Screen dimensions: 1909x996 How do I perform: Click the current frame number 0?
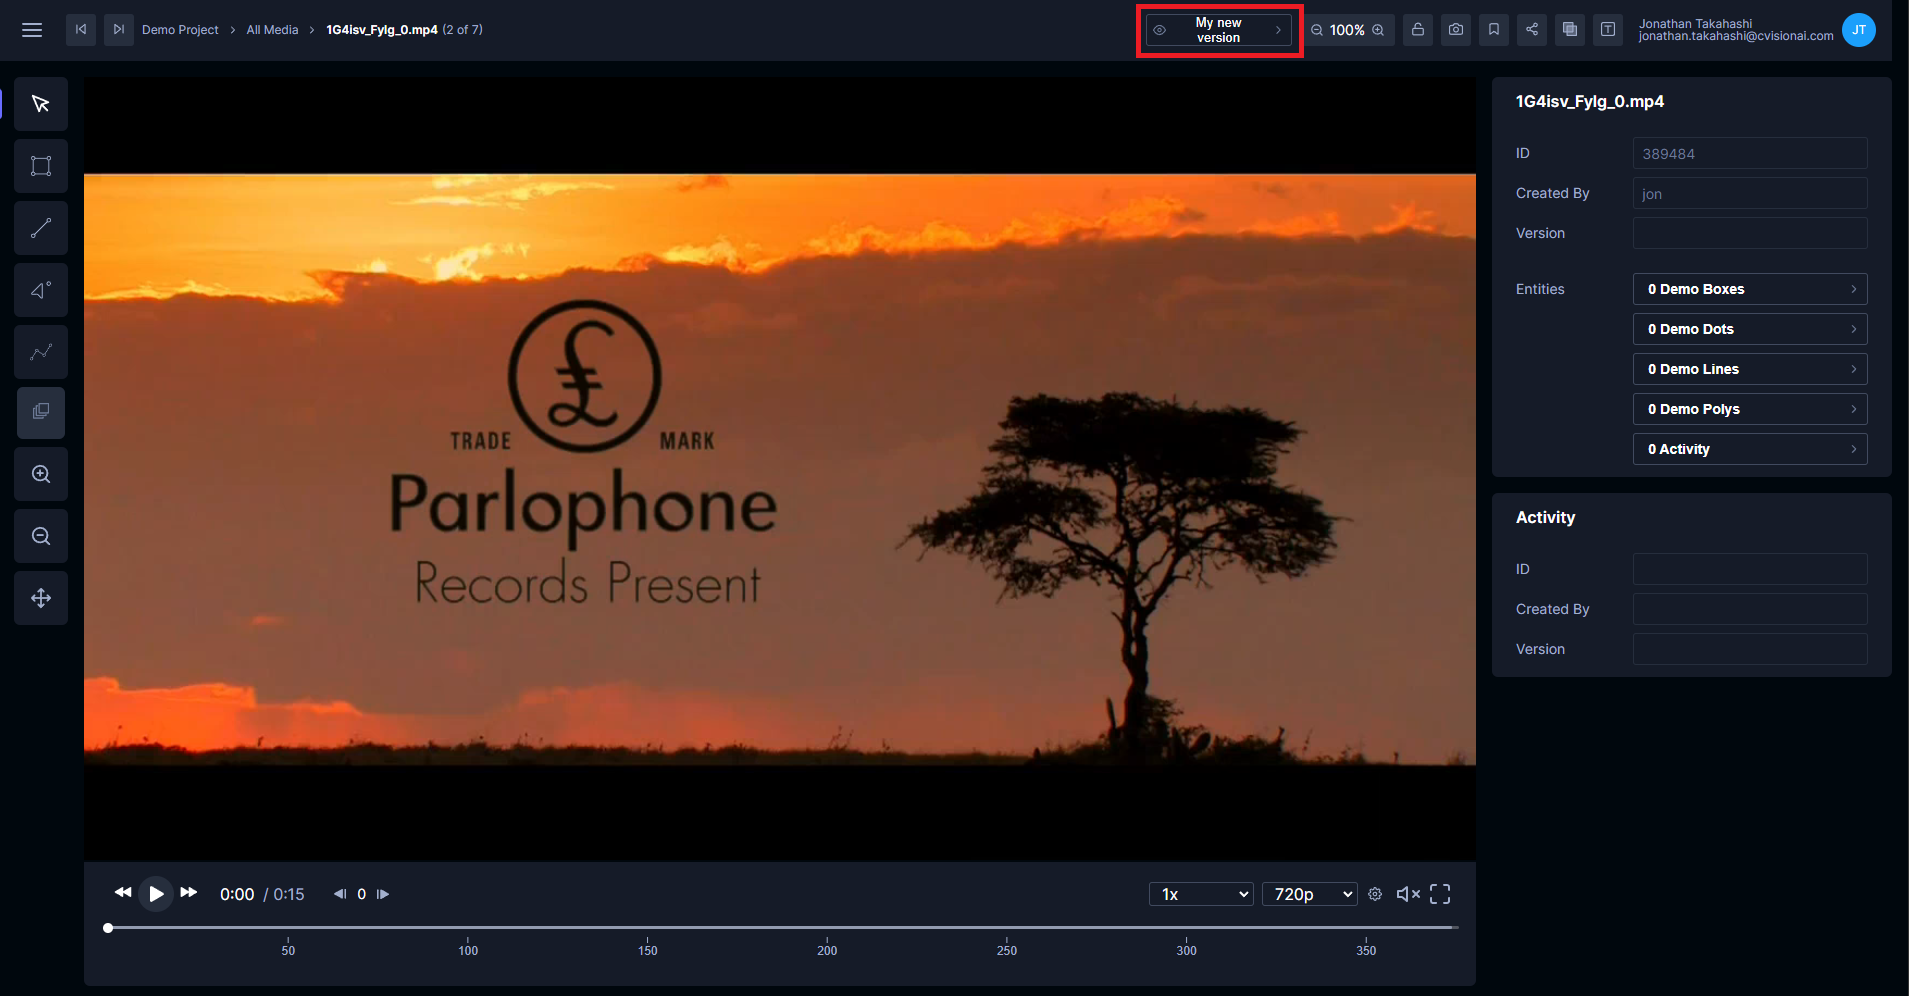click(362, 894)
